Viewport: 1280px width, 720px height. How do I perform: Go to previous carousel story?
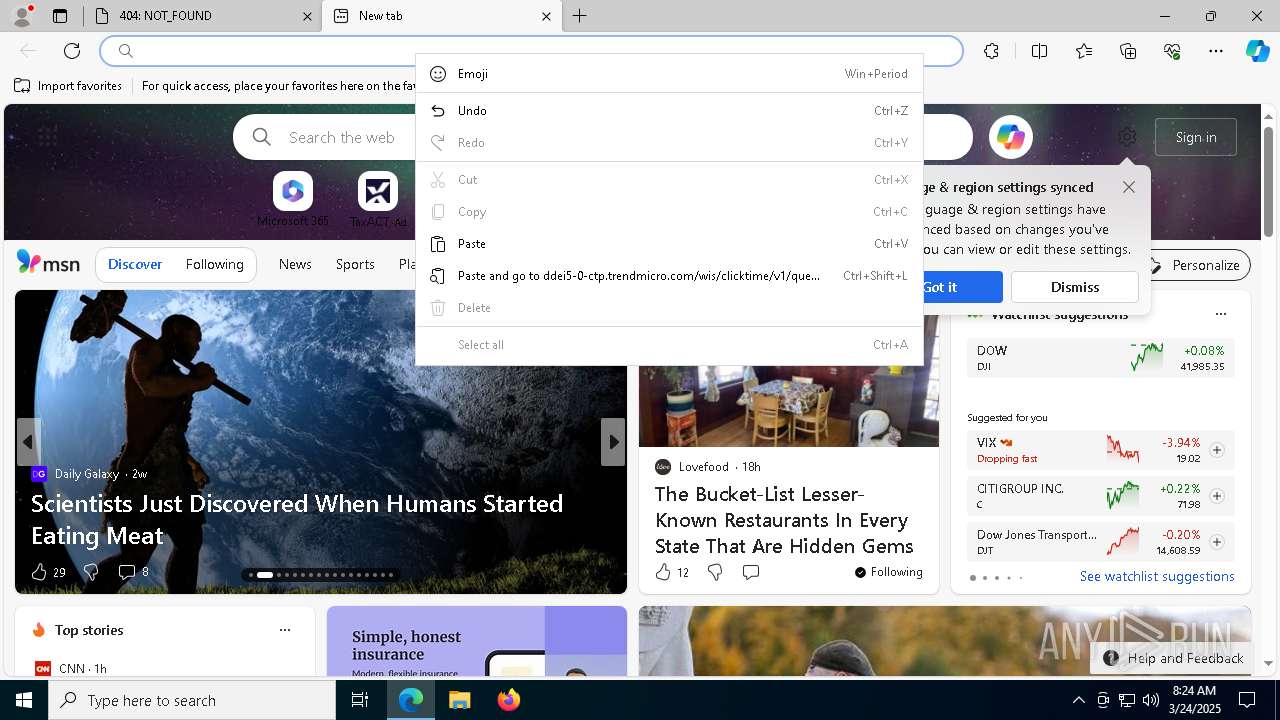point(28,442)
